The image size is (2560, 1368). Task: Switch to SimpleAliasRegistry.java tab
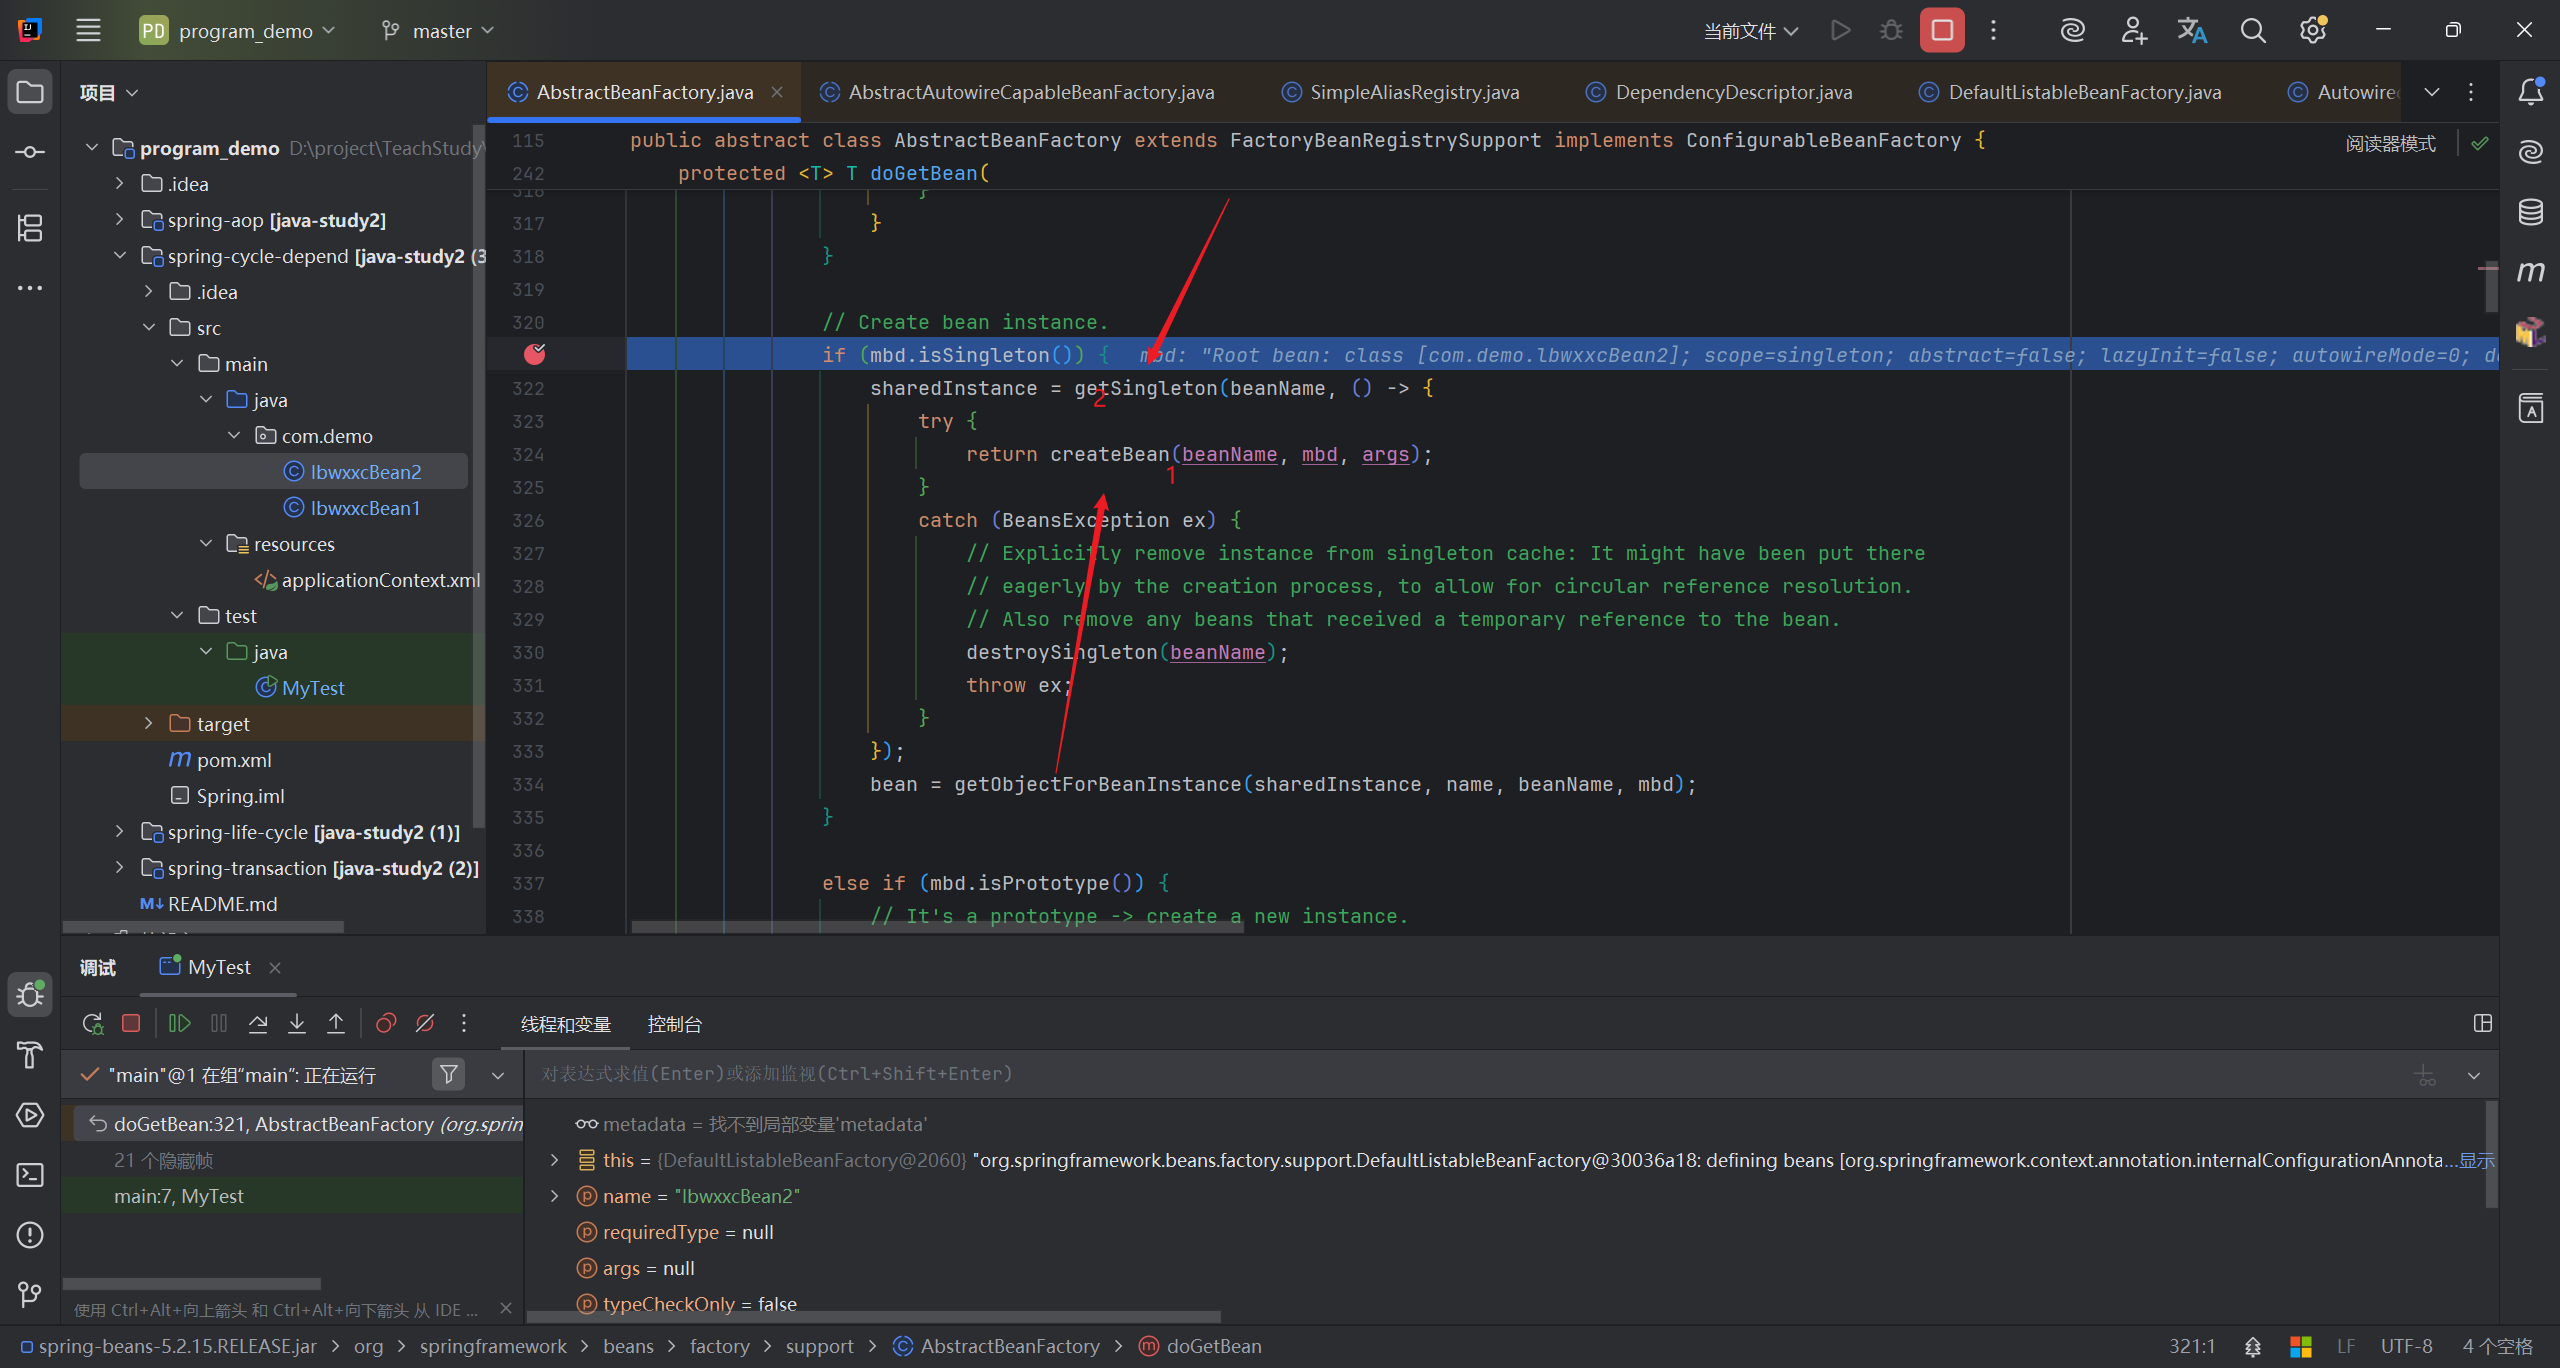click(x=1413, y=92)
